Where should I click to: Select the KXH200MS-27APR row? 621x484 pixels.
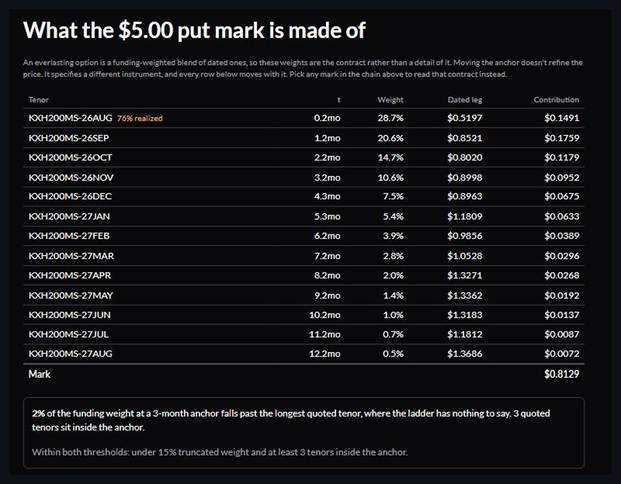304,275
